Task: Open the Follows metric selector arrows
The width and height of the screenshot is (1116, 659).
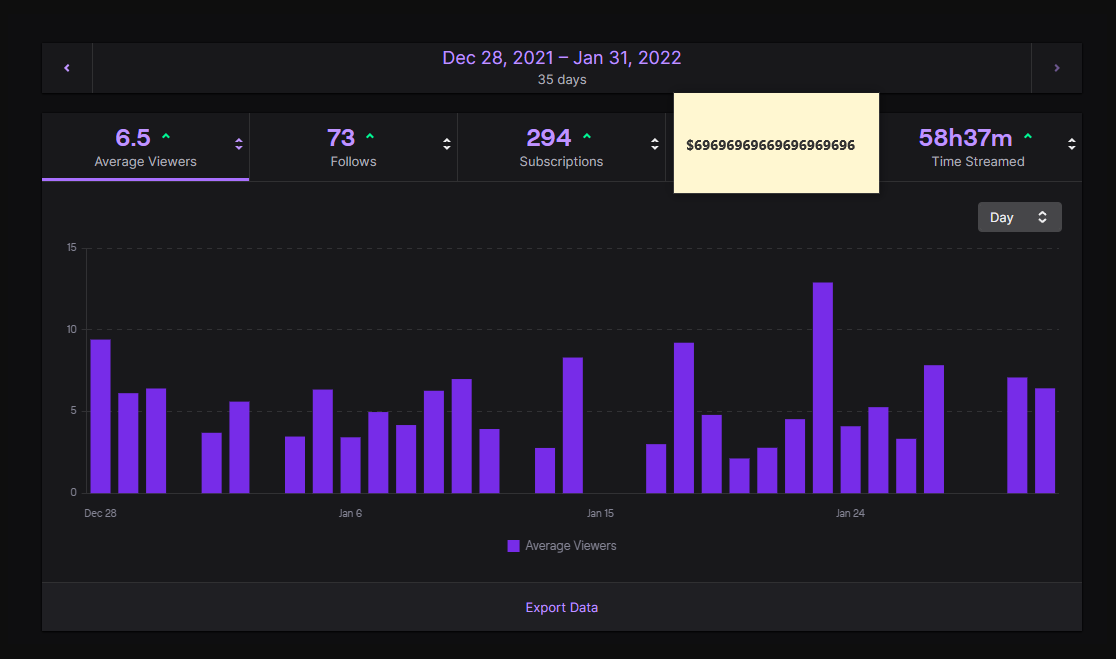Action: click(447, 144)
